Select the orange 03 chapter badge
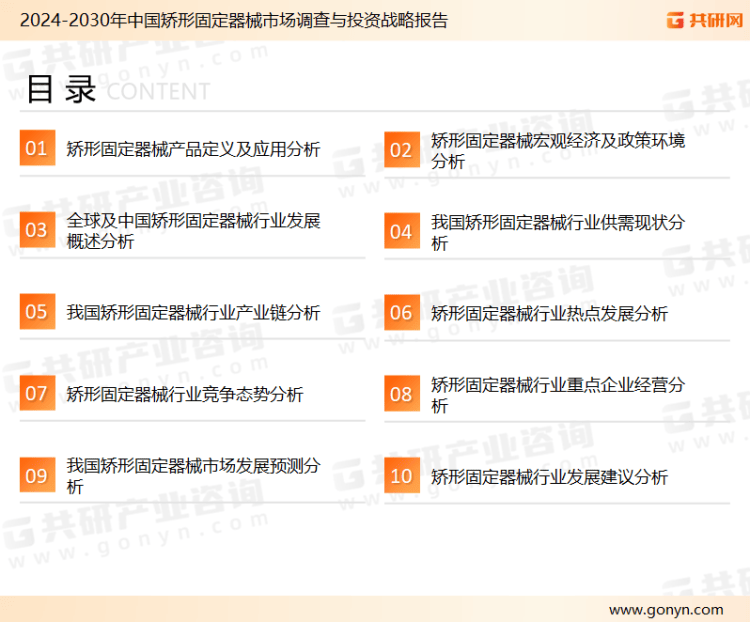 [x=37, y=231]
